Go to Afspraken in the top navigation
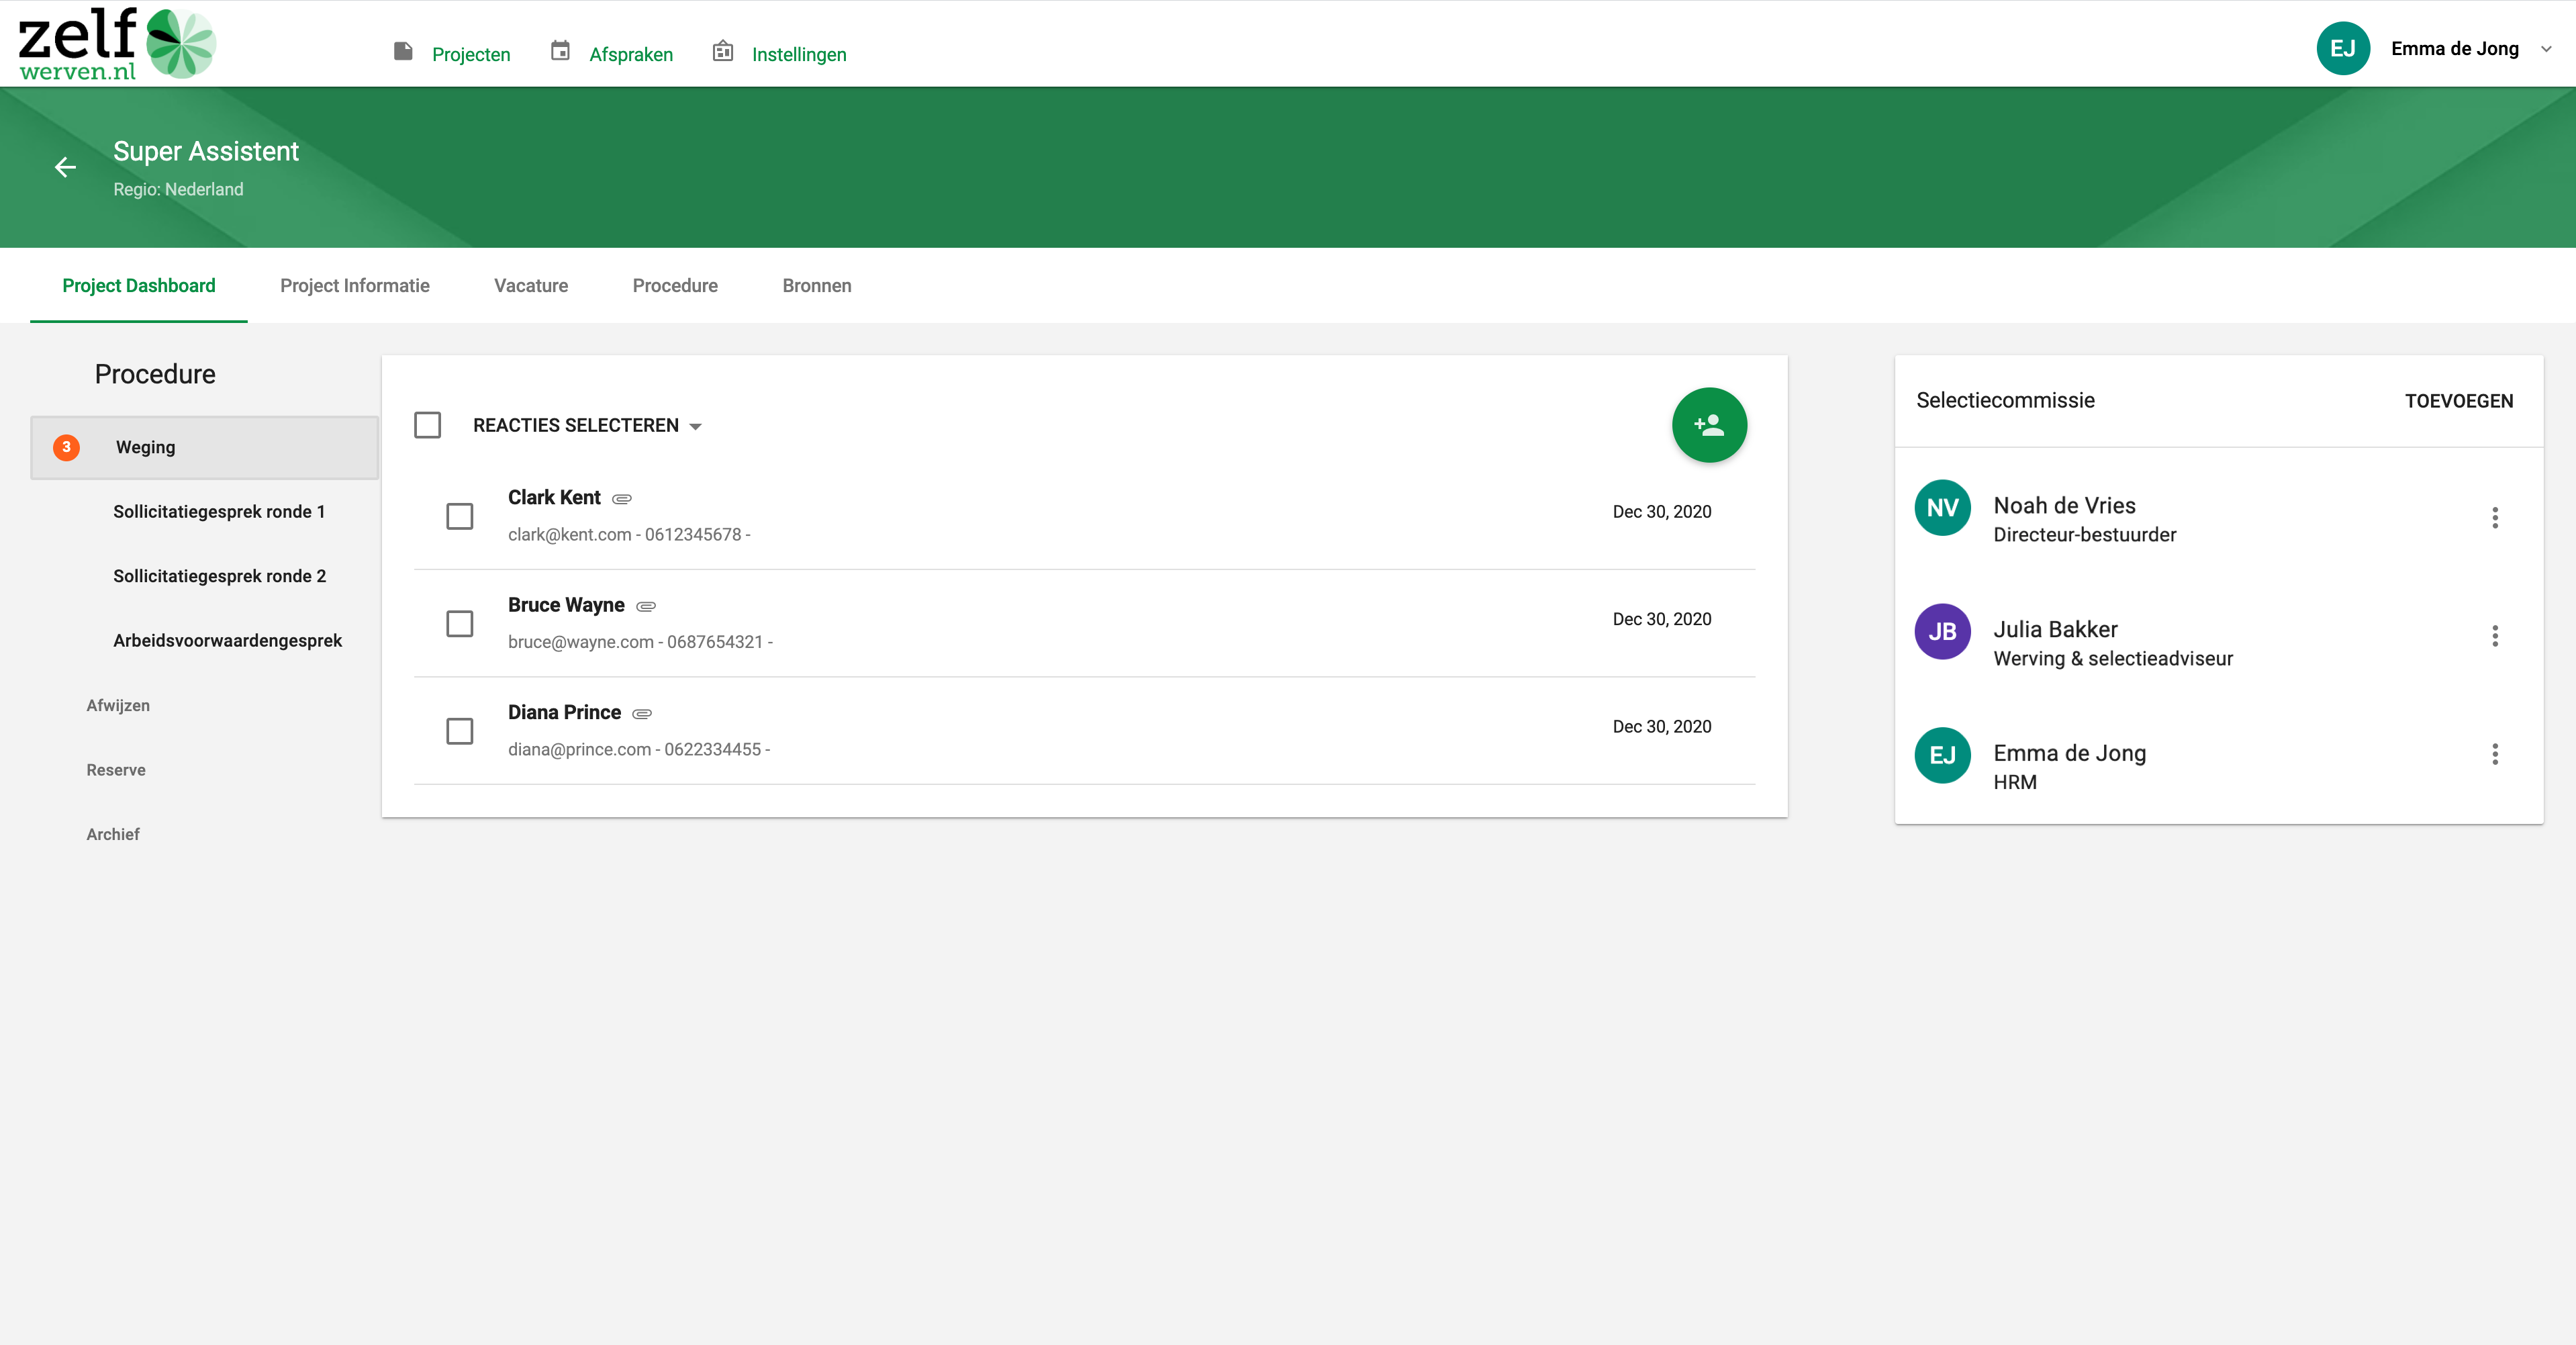2576x1345 pixels. coord(630,54)
